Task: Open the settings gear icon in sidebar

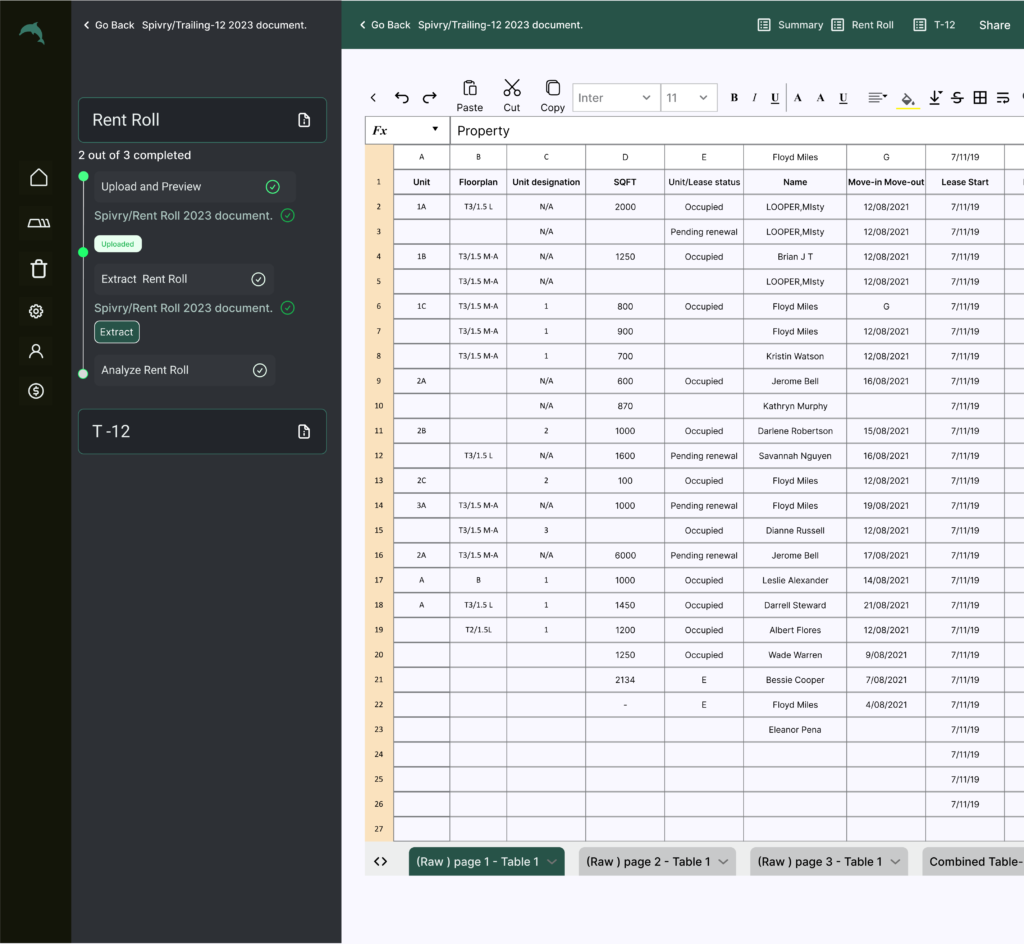Action: 36,311
